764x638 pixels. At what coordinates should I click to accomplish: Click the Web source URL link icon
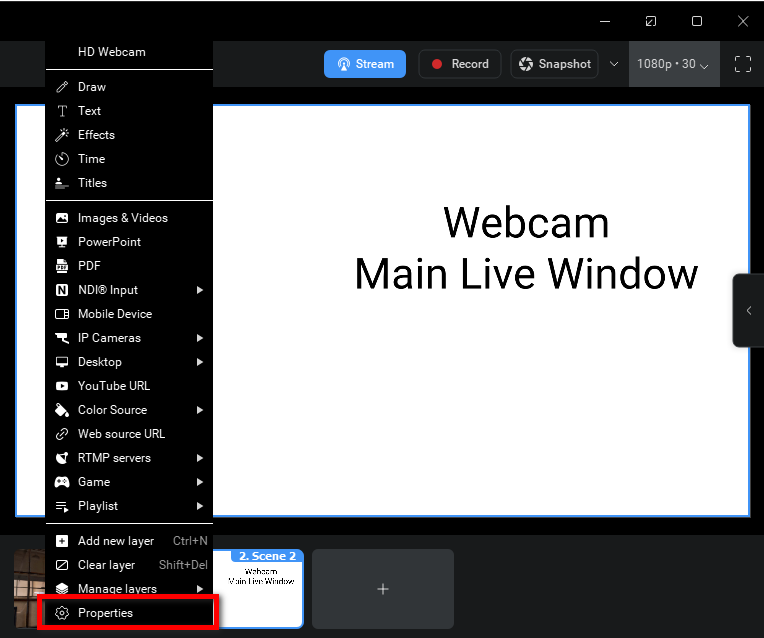(62, 434)
